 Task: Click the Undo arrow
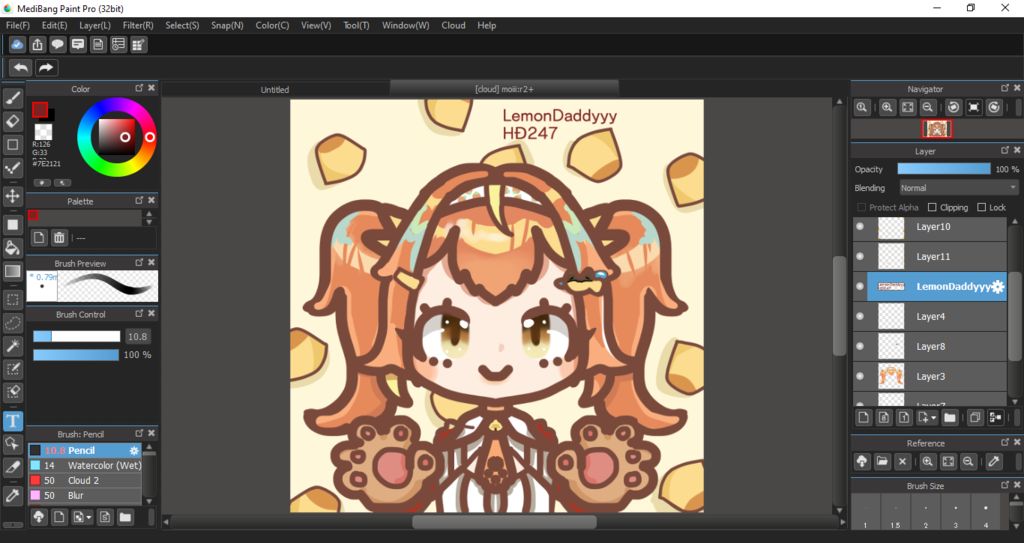click(21, 67)
